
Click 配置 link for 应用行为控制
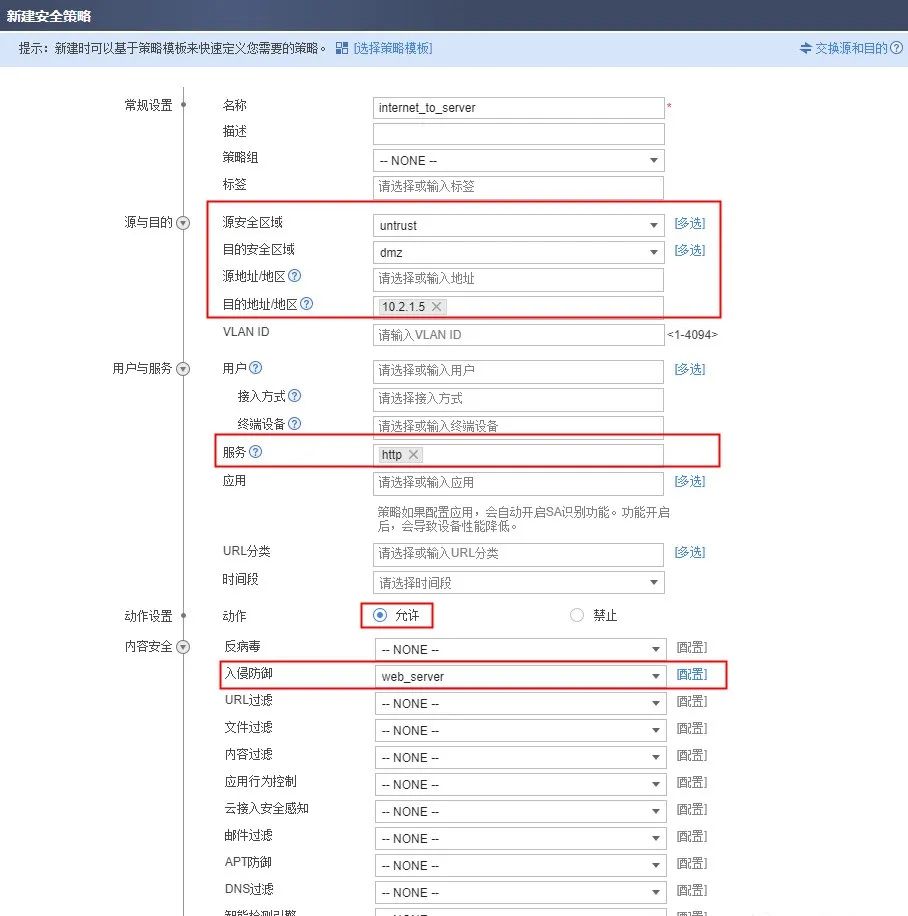692,782
